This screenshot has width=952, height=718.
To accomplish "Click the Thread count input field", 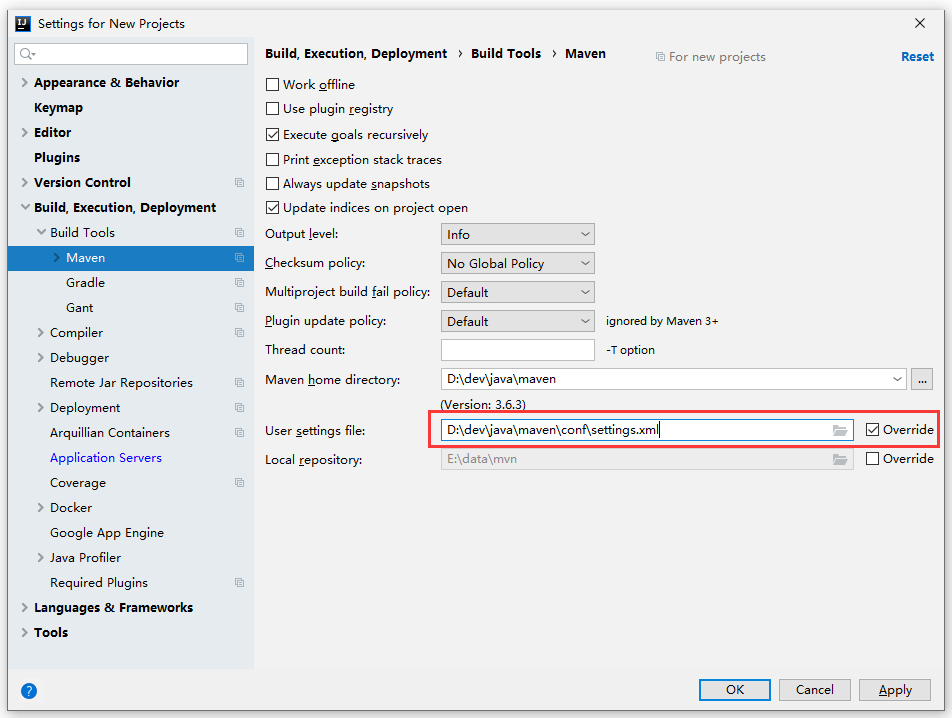I will coord(518,350).
